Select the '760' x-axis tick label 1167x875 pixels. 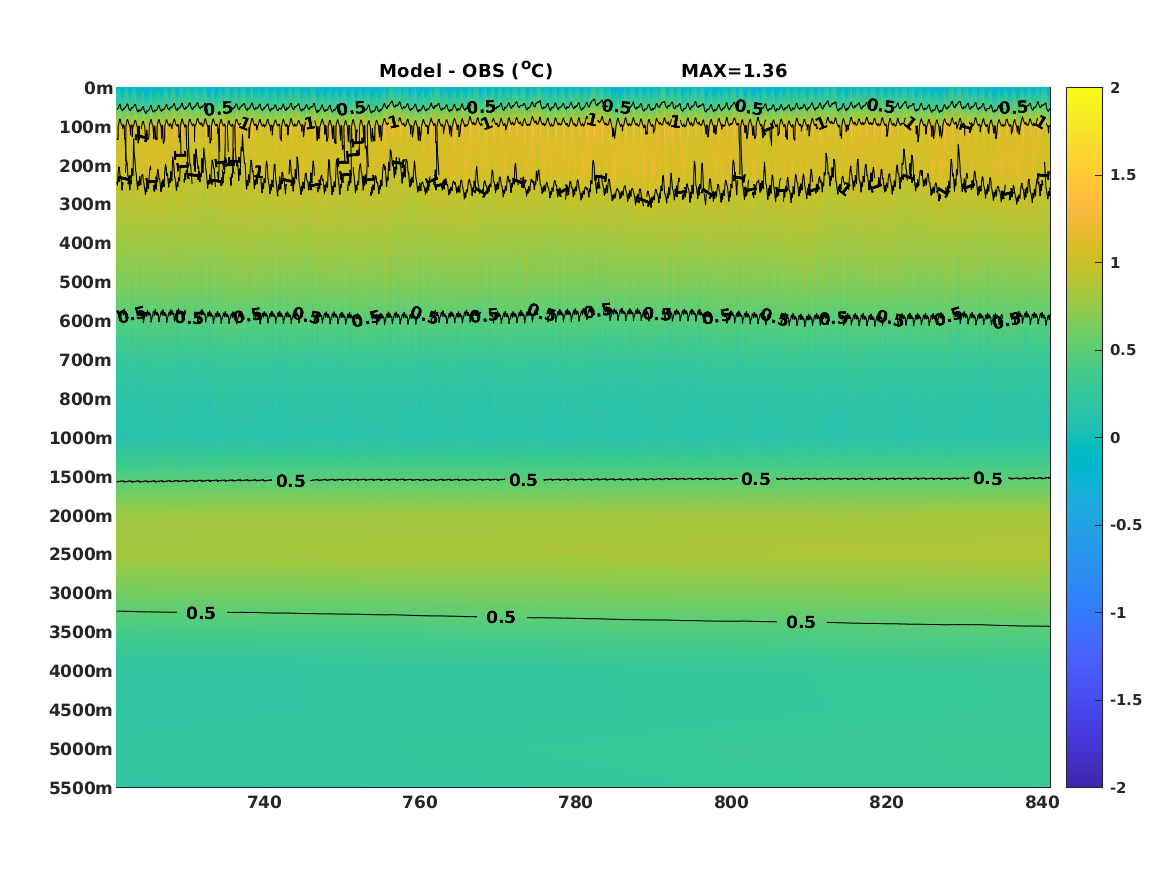point(420,802)
